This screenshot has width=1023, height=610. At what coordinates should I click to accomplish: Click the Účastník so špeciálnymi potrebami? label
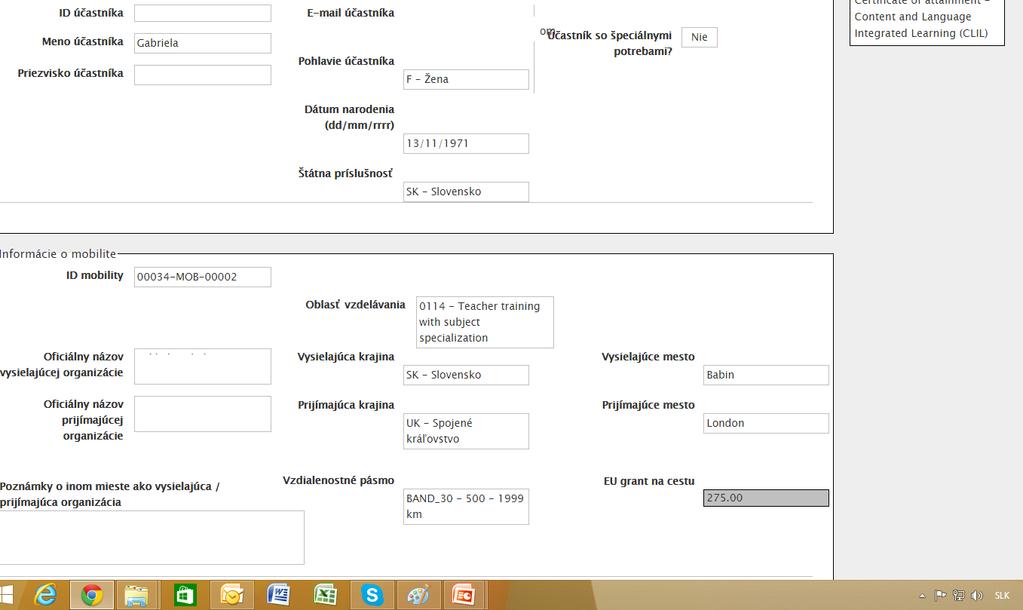coord(609,43)
